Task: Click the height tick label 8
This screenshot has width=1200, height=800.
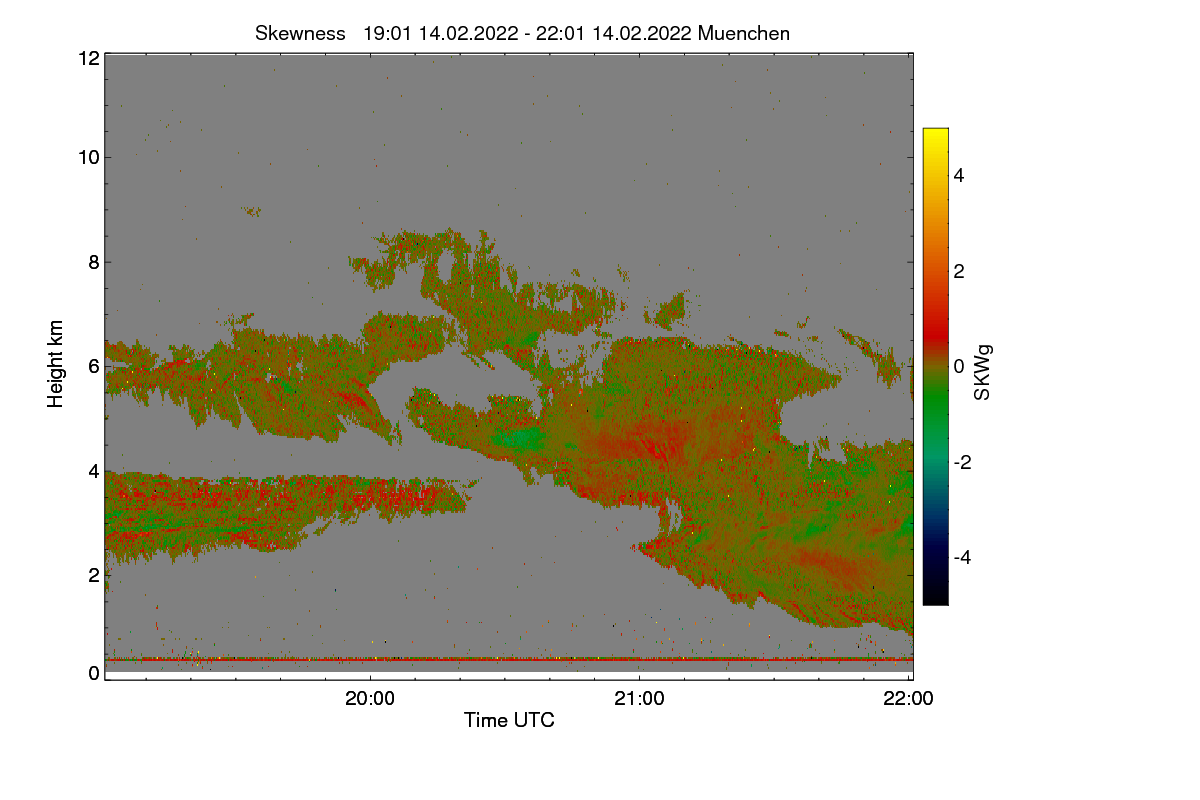Action: click(93, 262)
